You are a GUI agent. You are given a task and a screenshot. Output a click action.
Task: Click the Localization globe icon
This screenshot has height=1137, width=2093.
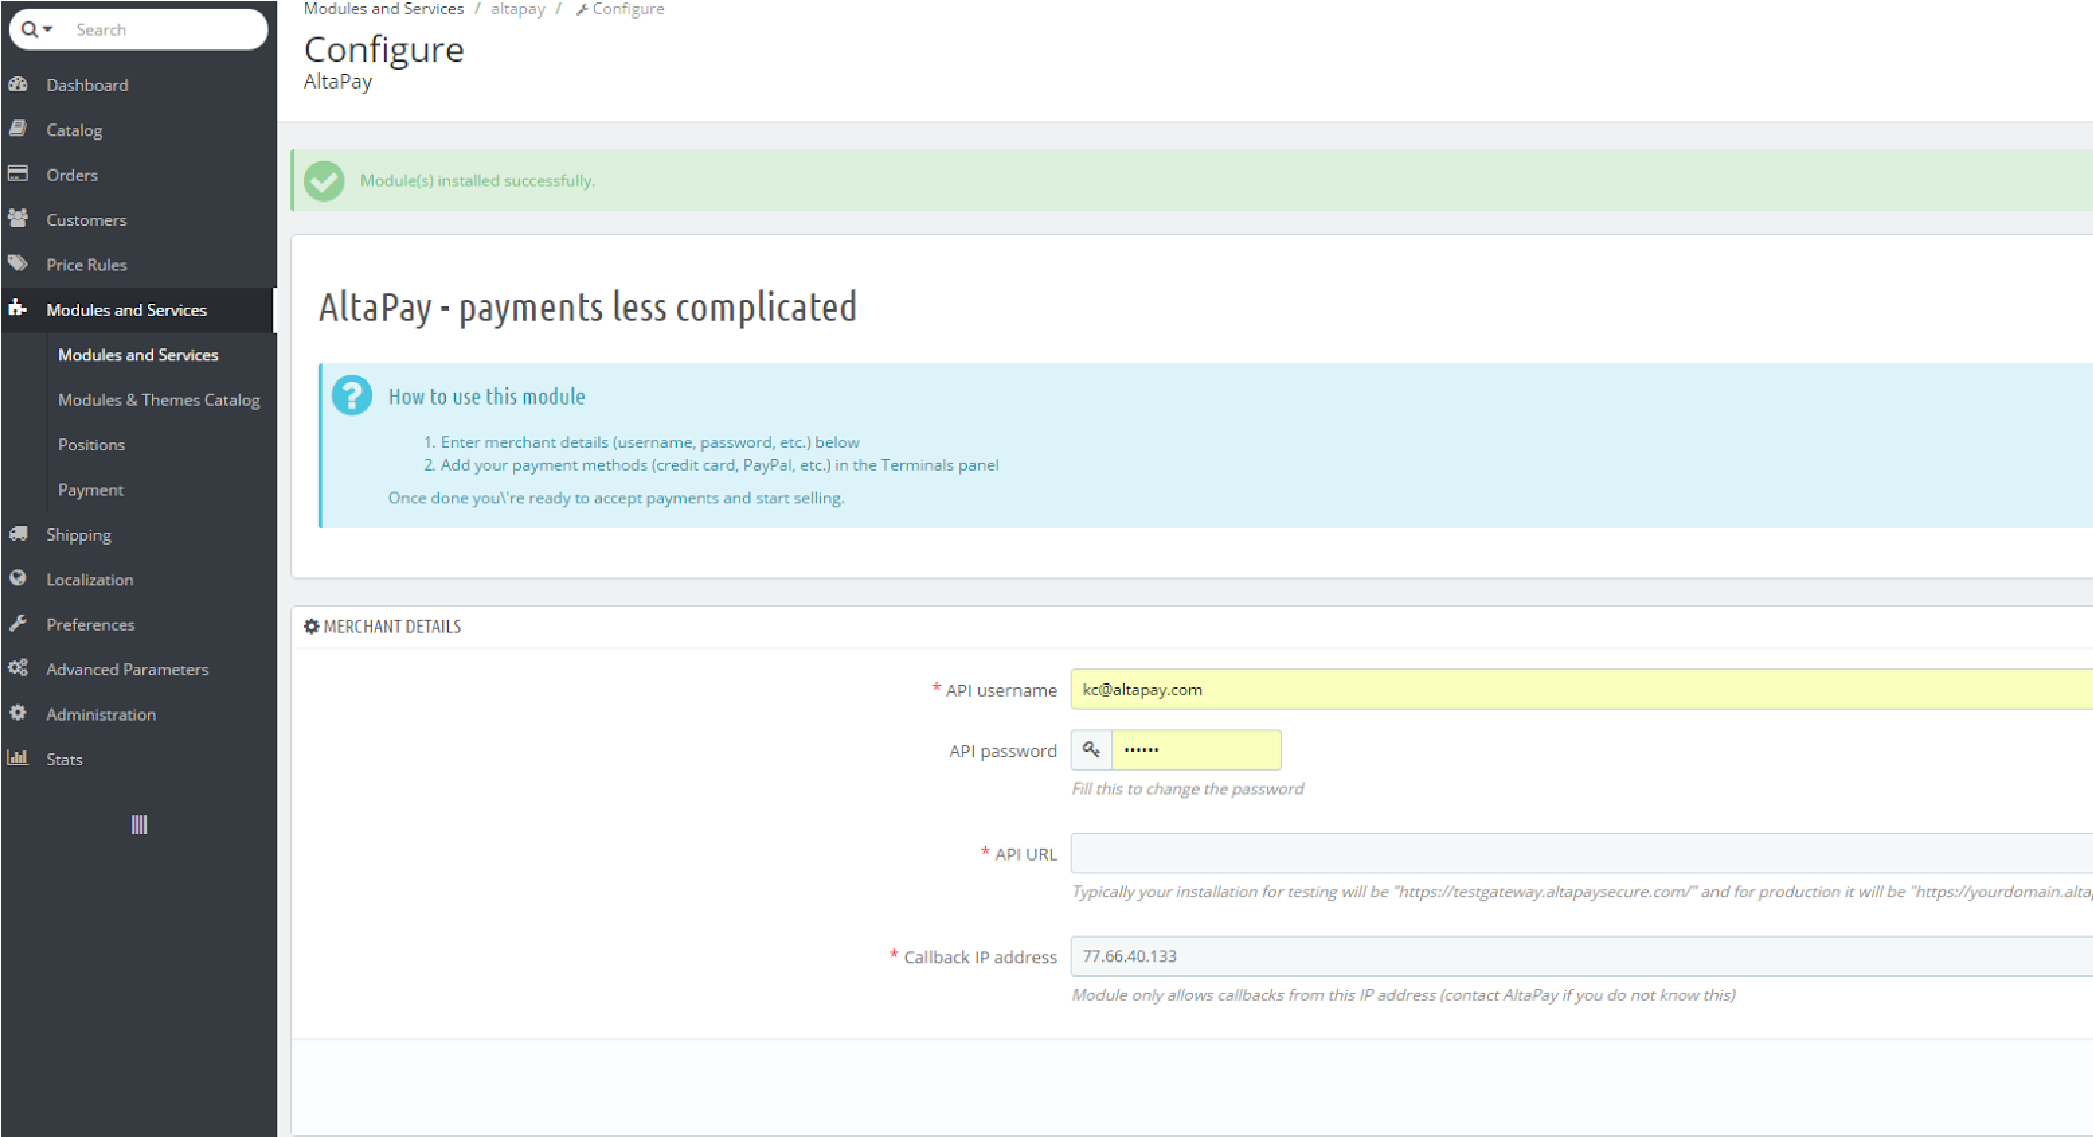pos(18,578)
